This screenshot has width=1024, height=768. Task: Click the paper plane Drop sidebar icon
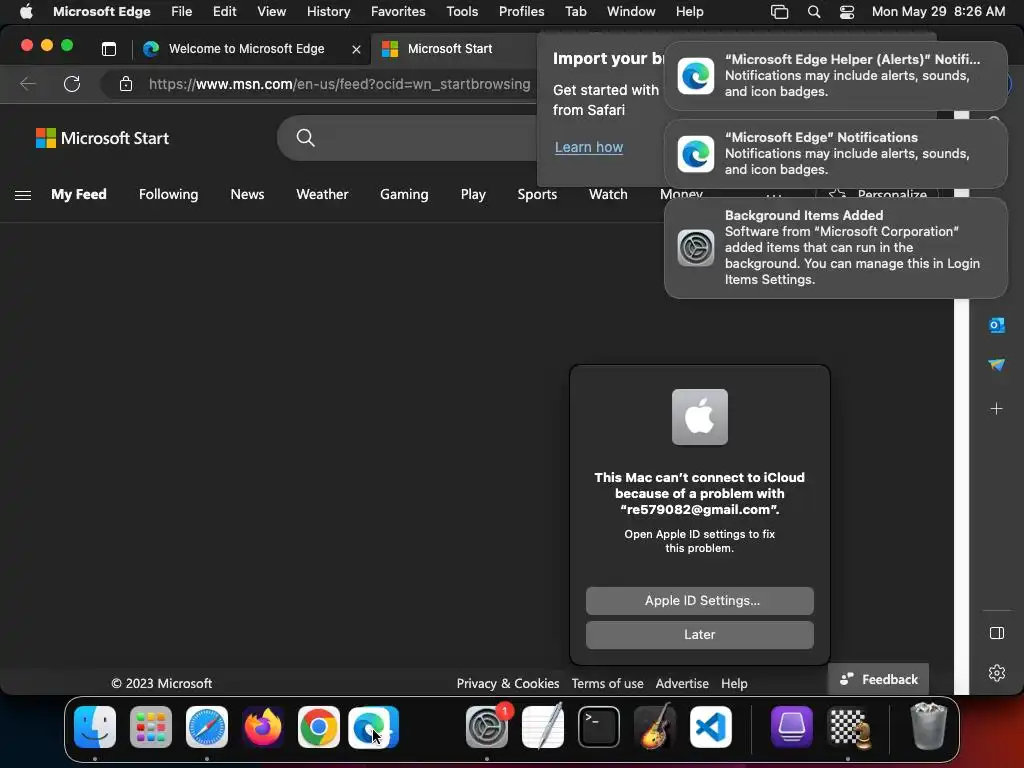coord(997,365)
